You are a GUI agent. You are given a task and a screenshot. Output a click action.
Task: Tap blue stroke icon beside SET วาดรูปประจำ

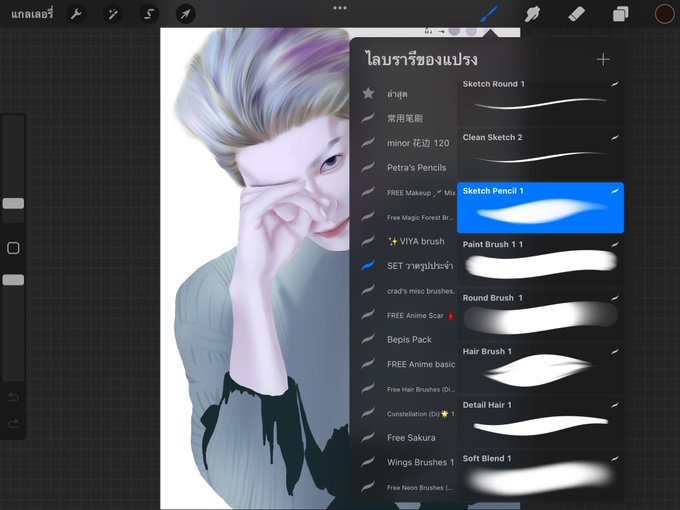tap(368, 265)
